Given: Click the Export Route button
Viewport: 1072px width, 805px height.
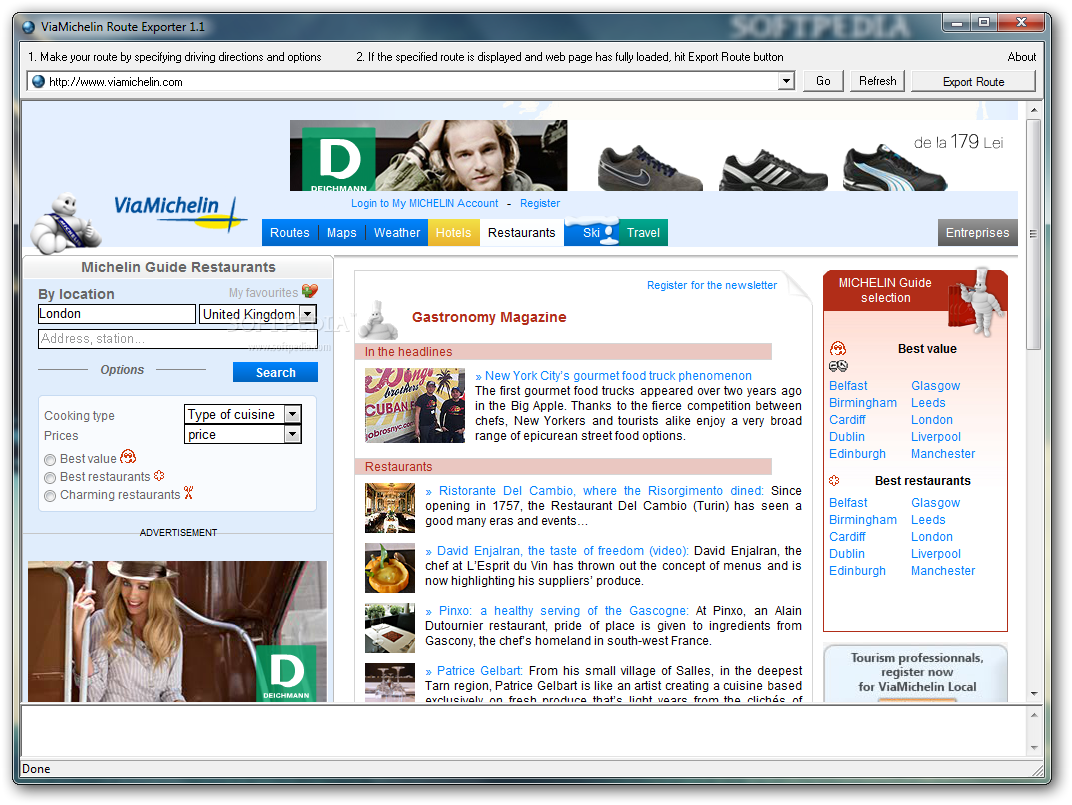Looking at the screenshot, I should [974, 81].
